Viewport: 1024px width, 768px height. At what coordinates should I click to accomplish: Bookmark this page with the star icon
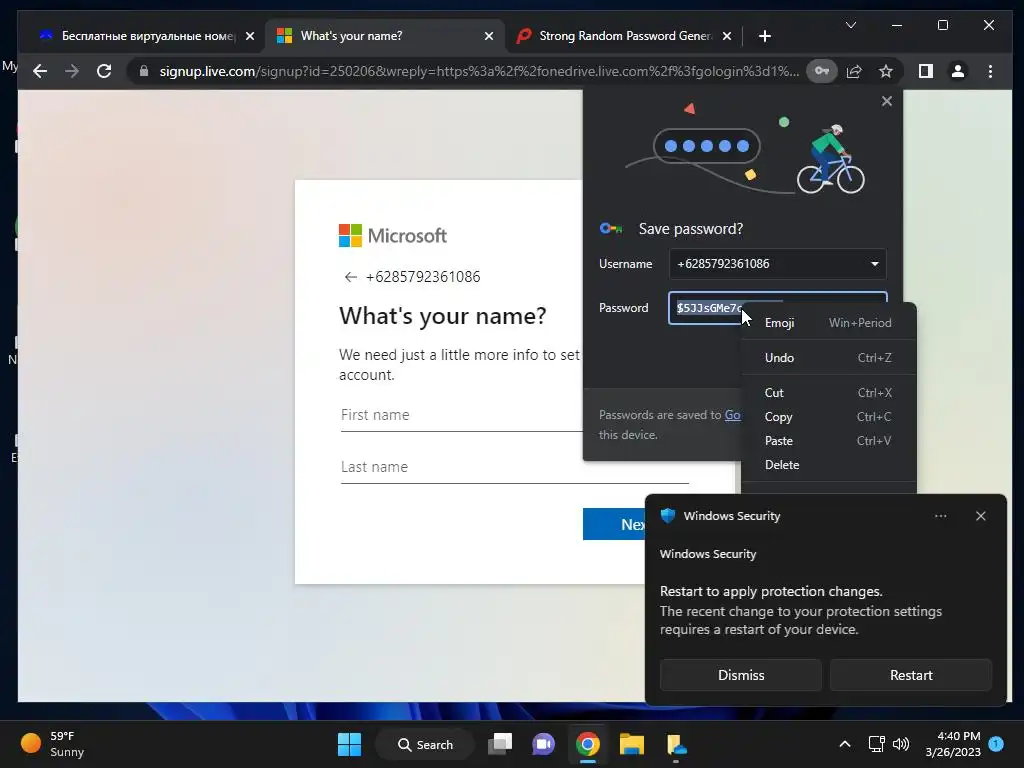pos(886,71)
